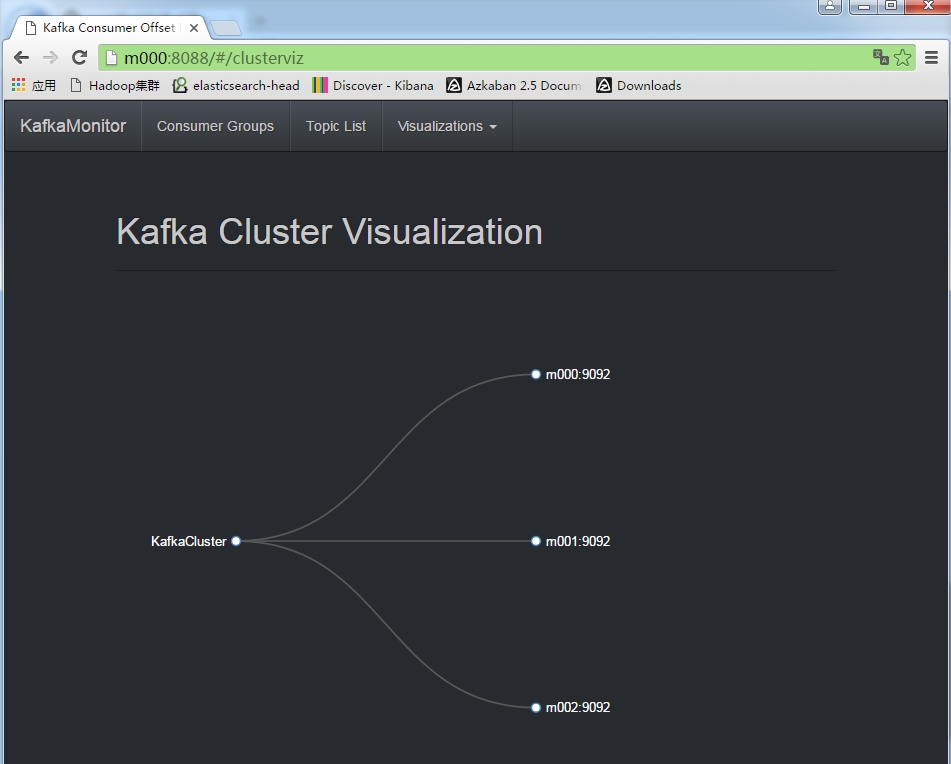
Task: Select the Kafka Consumer Offset browser tab
Action: pyautogui.click(x=108, y=28)
